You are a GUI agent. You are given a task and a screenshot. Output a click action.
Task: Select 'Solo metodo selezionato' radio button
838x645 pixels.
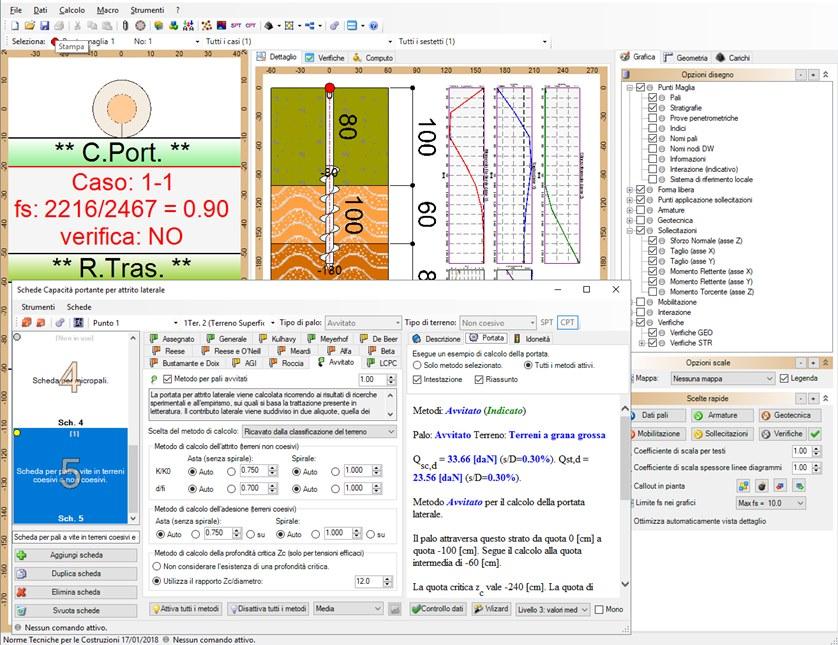click(x=417, y=367)
